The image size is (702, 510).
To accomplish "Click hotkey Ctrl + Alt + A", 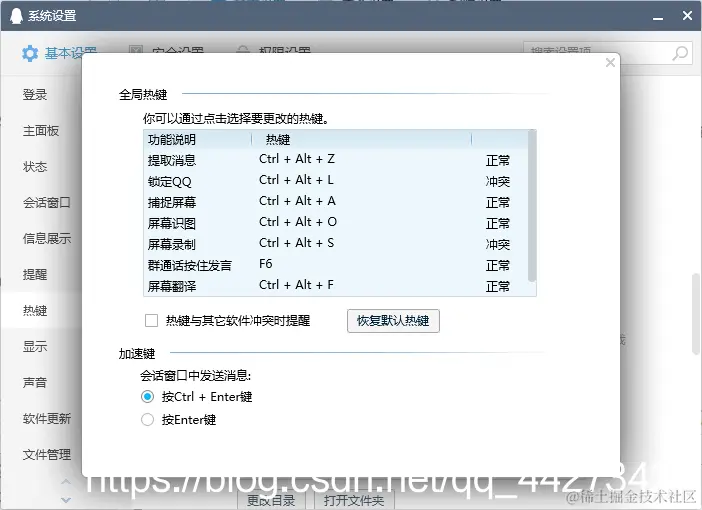I will [x=297, y=201].
